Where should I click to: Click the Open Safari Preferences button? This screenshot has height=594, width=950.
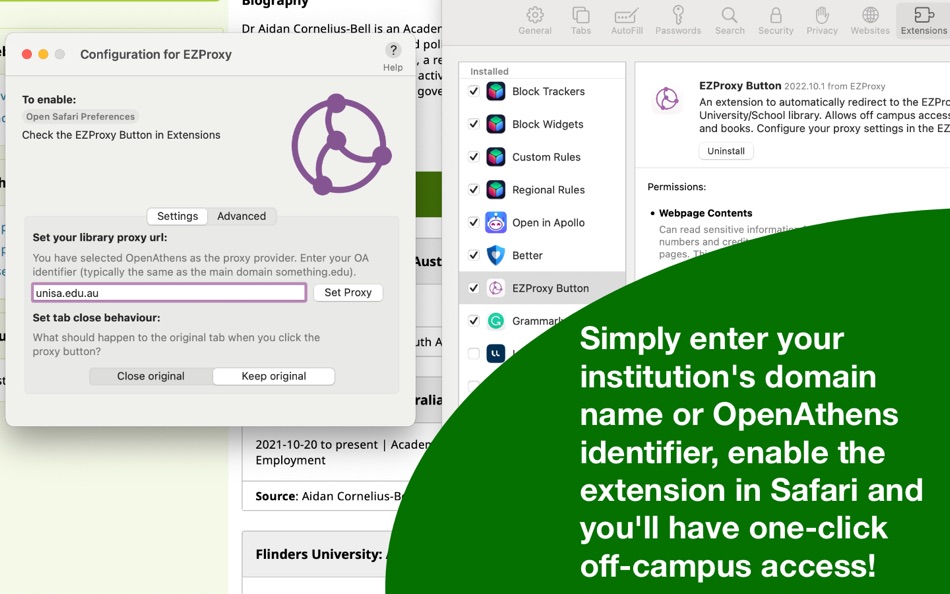pos(81,116)
